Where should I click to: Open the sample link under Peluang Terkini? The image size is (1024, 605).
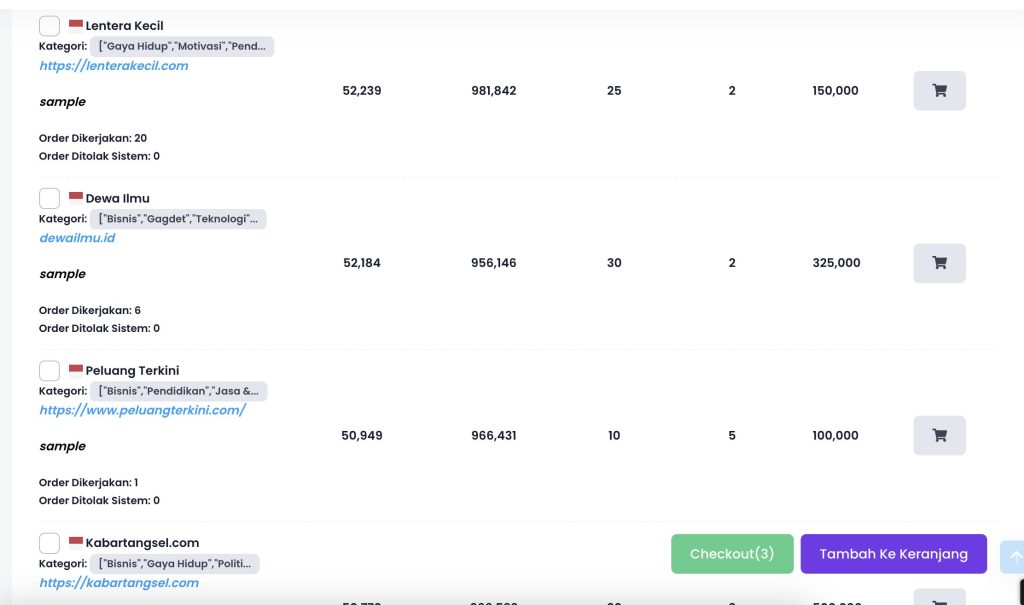click(62, 446)
